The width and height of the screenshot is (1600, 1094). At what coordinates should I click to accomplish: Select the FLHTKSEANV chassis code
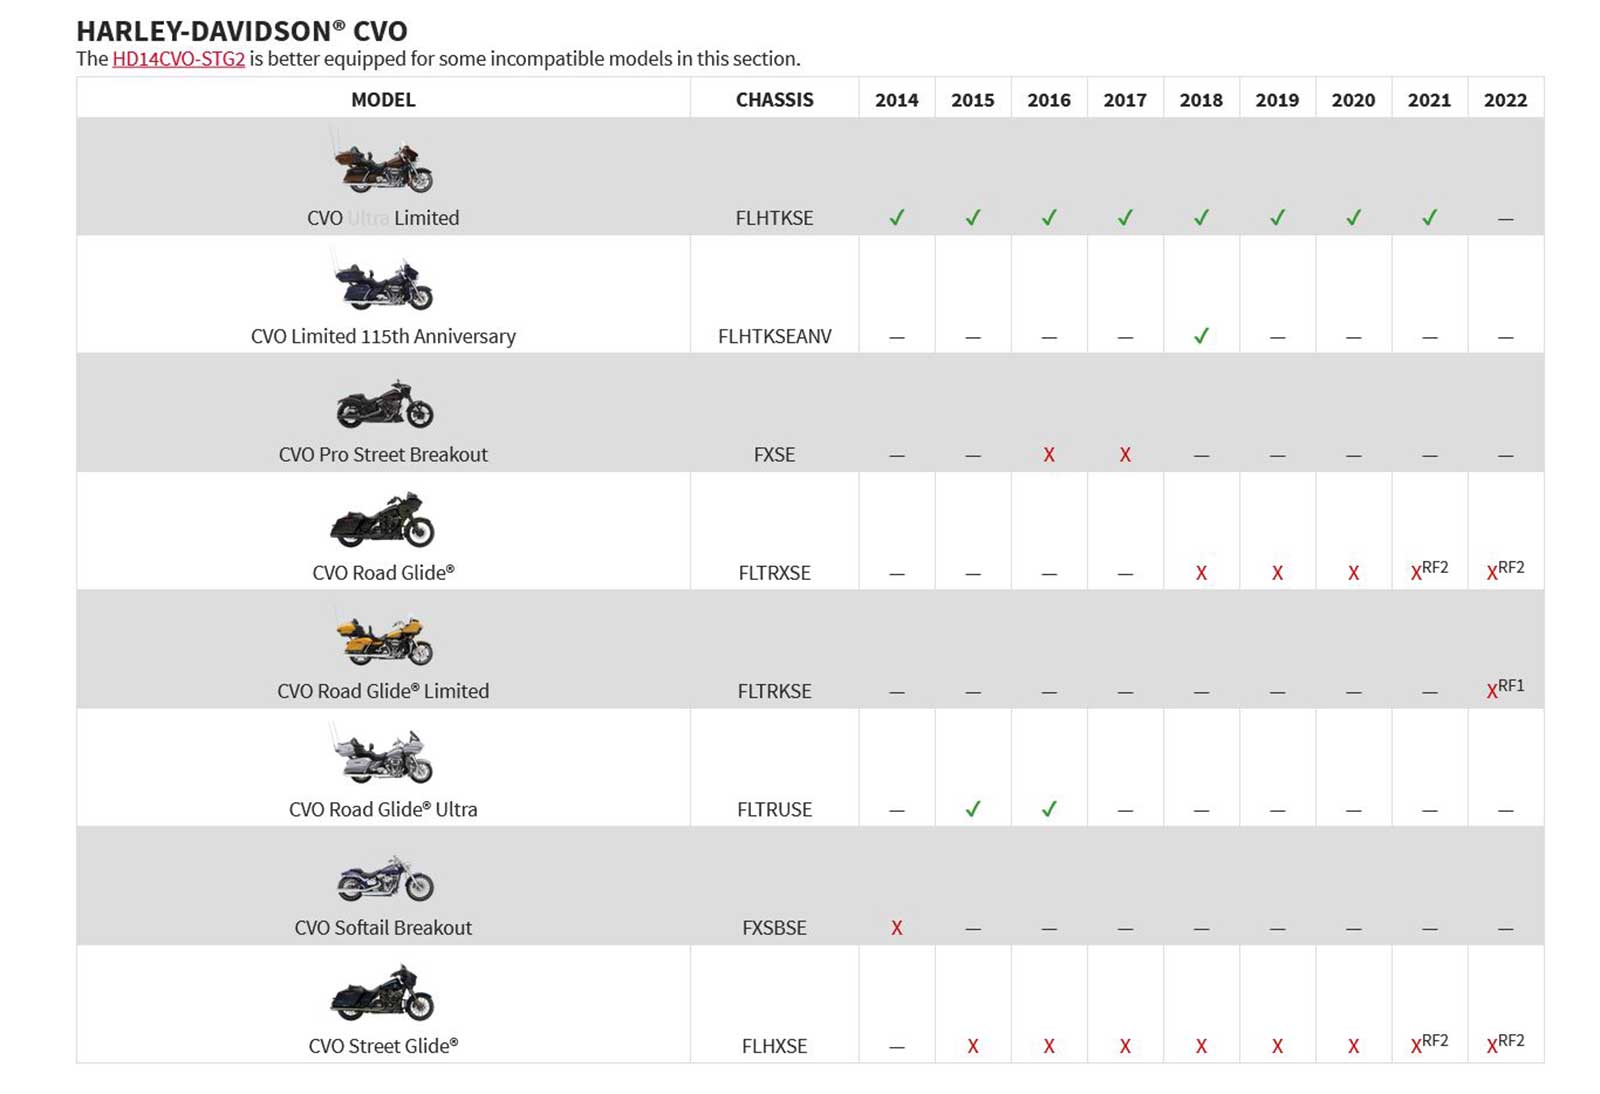(x=775, y=336)
